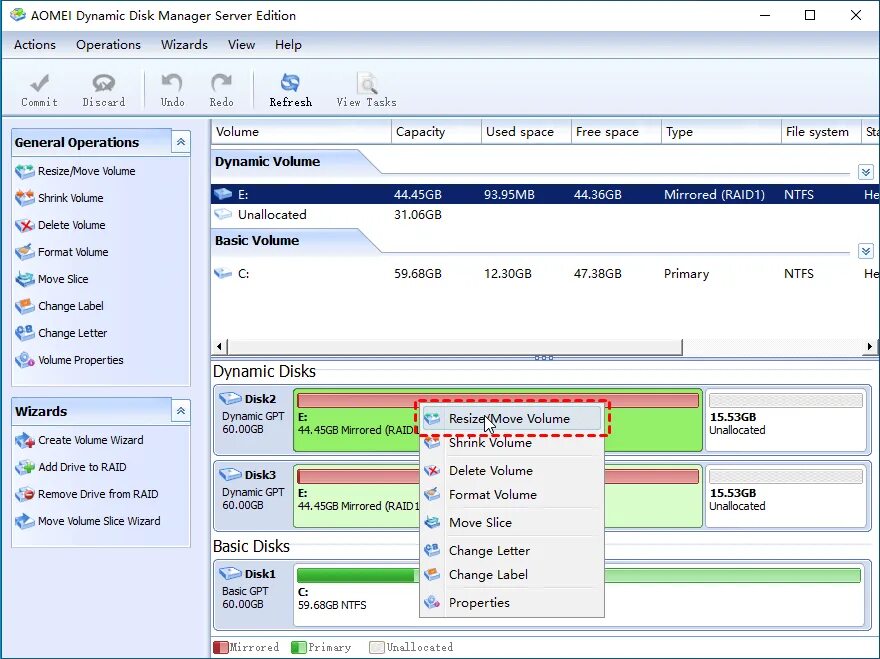Click the Properties icon in context menu
The height and width of the screenshot is (659, 880).
[x=432, y=602]
